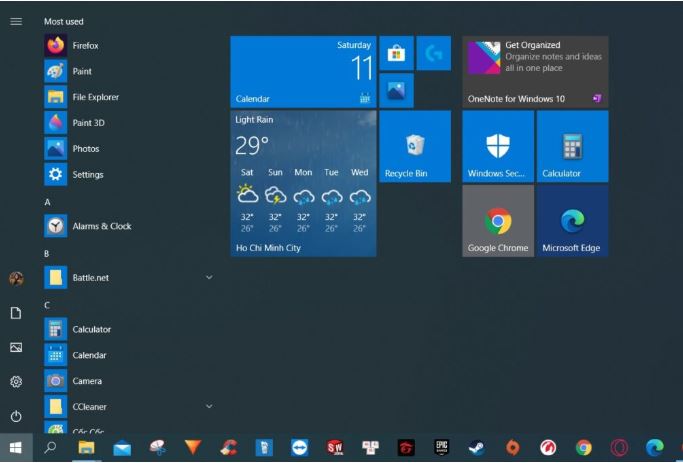Launch CCleaner from the taskbar
683x463 pixels.
coord(229,447)
